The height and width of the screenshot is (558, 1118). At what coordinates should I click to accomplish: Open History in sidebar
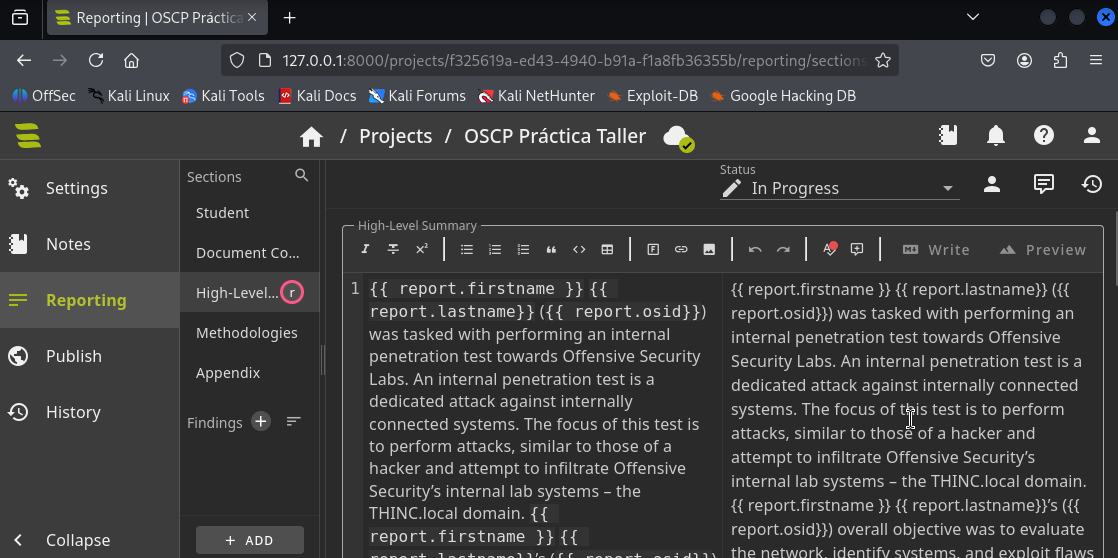pos(89,412)
